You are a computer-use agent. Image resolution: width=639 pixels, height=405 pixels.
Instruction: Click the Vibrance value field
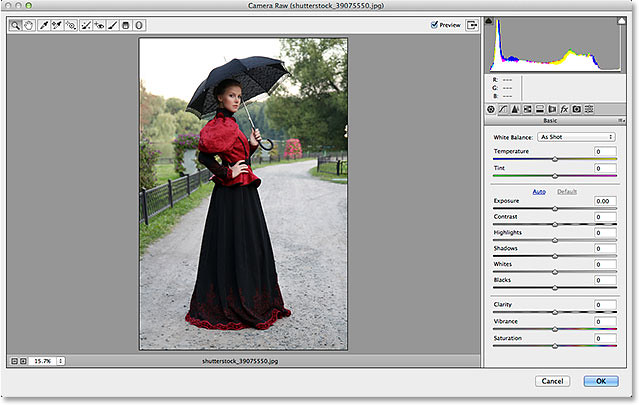click(x=605, y=321)
